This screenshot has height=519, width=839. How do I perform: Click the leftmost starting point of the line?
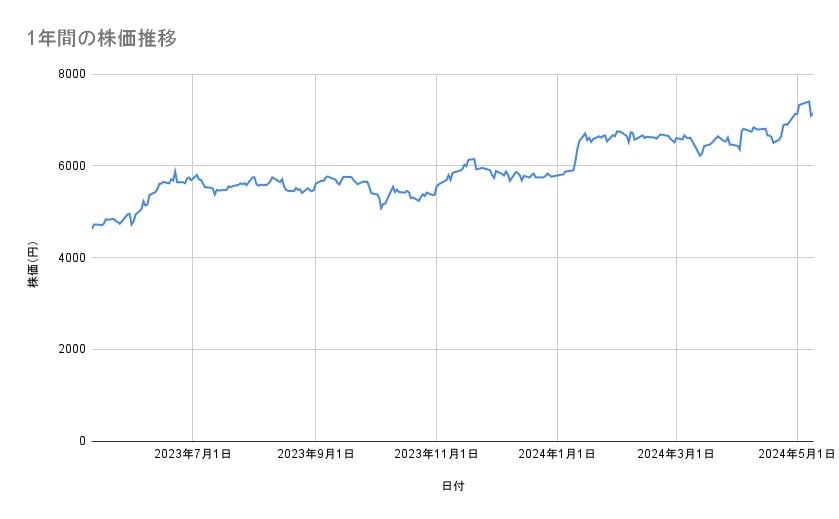coord(92,229)
